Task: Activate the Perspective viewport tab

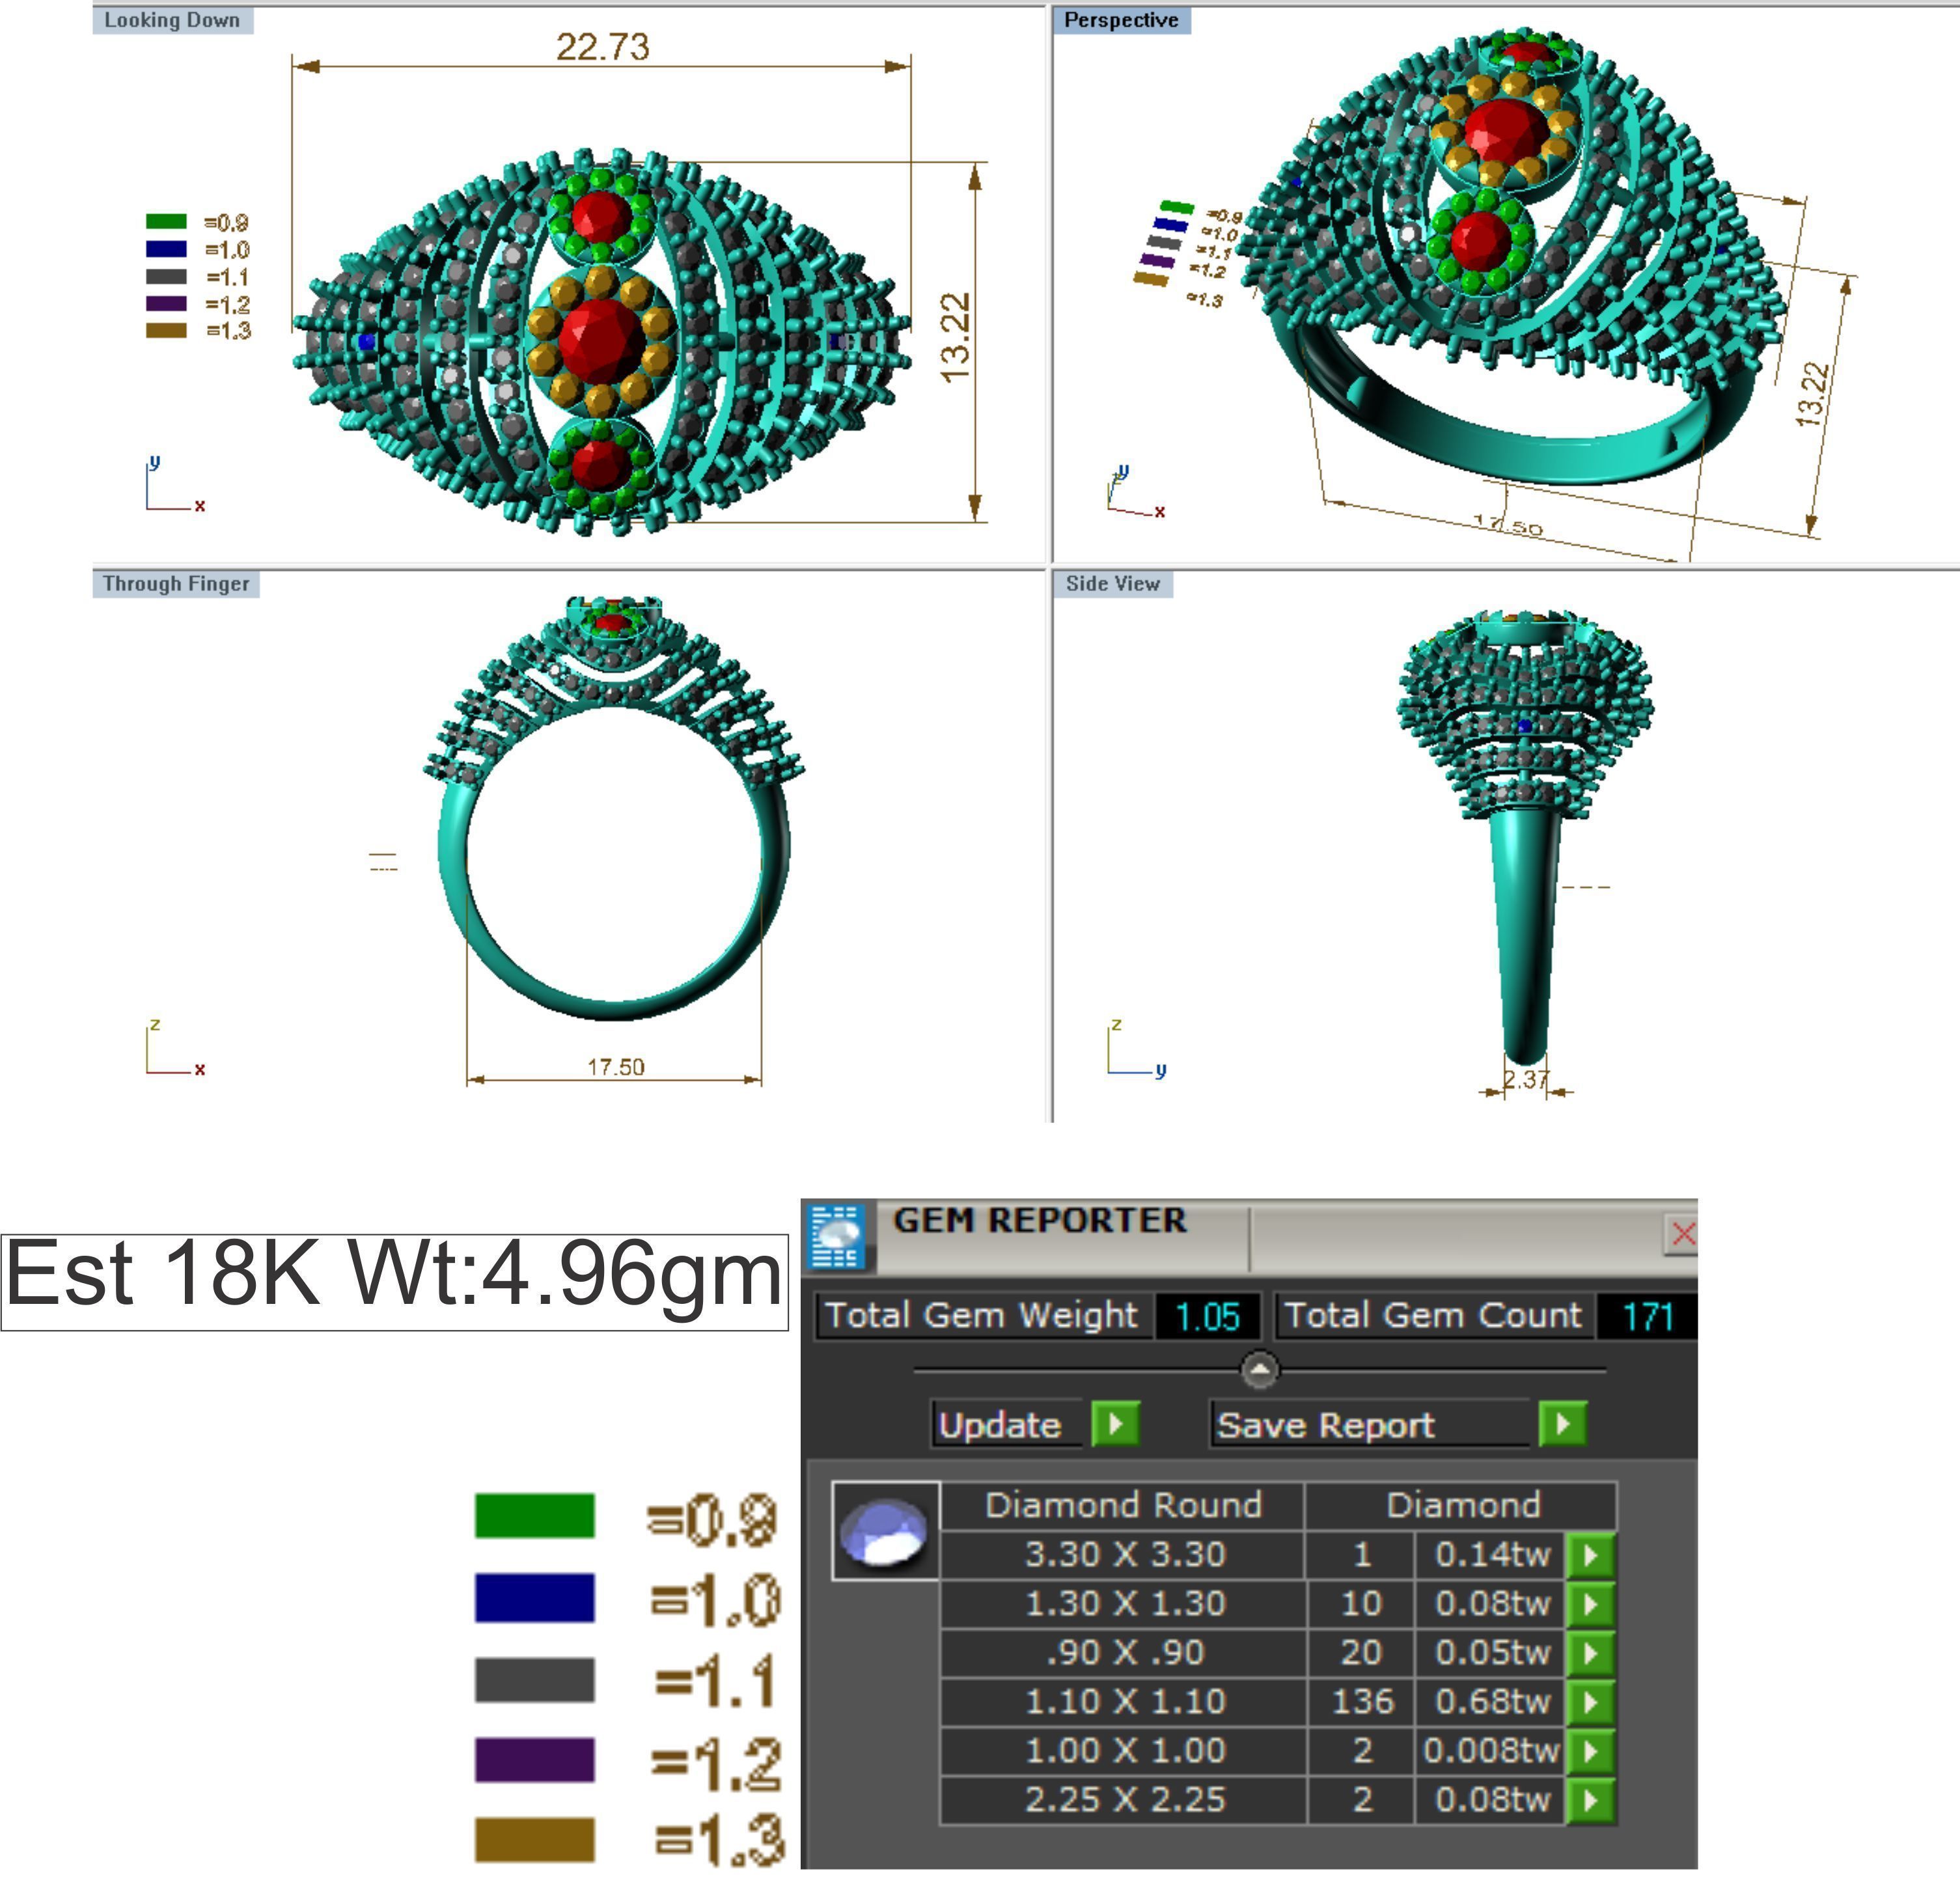Action: pos(1121,20)
